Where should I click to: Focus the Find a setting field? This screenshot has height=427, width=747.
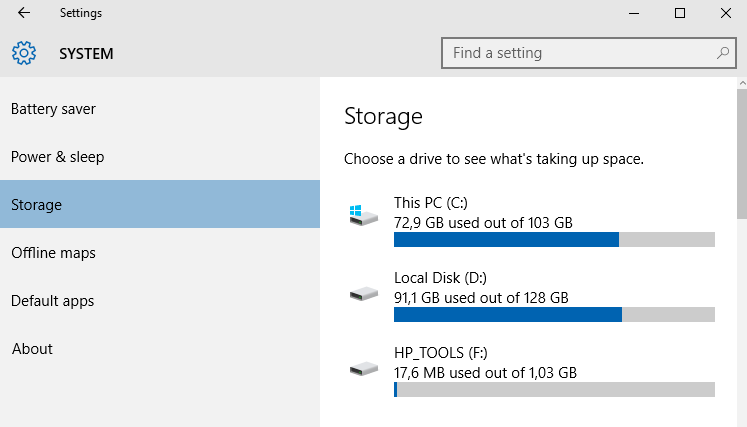589,53
